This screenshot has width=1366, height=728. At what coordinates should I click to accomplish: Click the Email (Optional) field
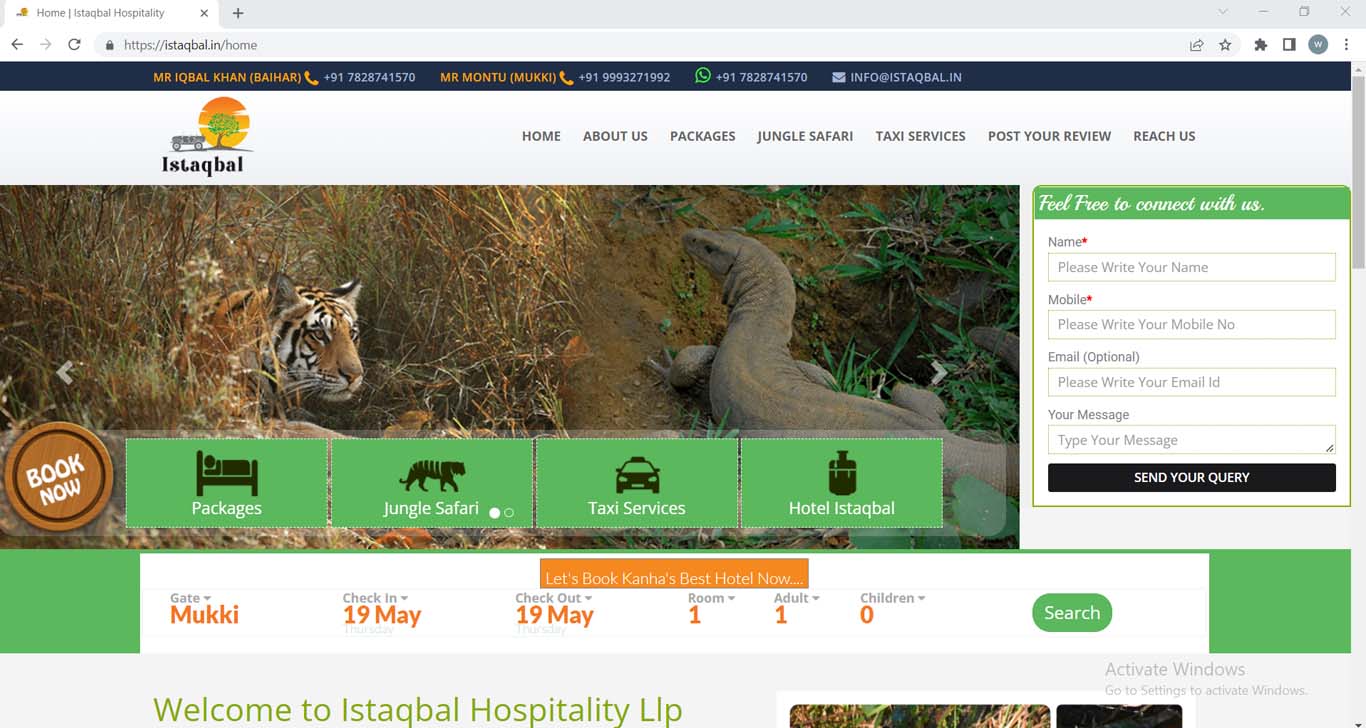(1191, 382)
